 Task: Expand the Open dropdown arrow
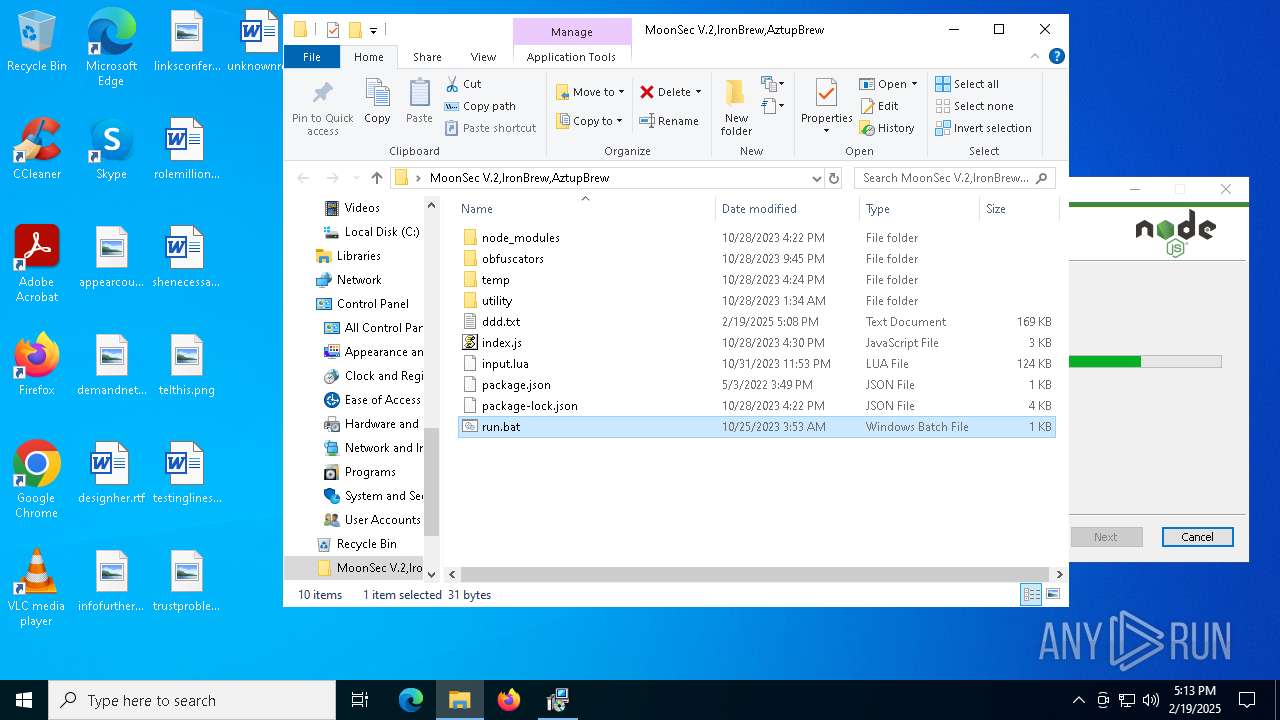tap(914, 84)
